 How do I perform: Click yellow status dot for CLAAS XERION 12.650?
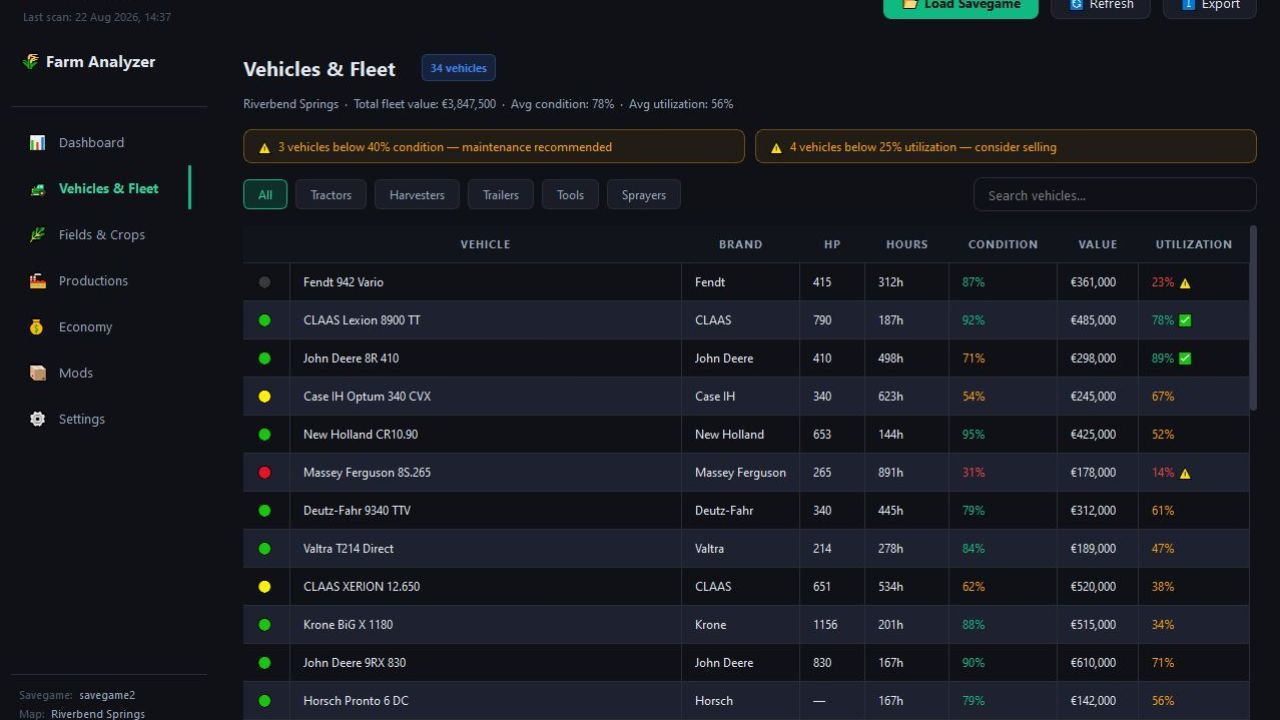[265, 587]
